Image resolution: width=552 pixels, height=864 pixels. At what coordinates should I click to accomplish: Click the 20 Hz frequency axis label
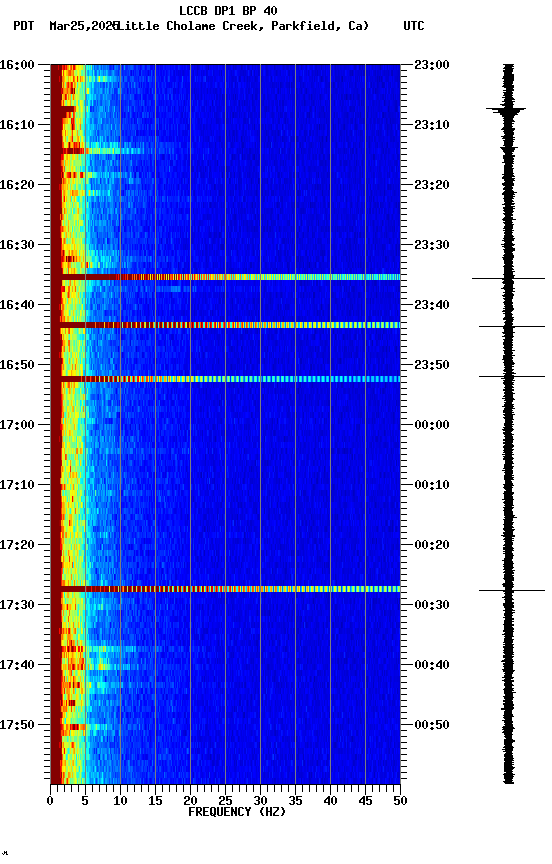tap(190, 801)
